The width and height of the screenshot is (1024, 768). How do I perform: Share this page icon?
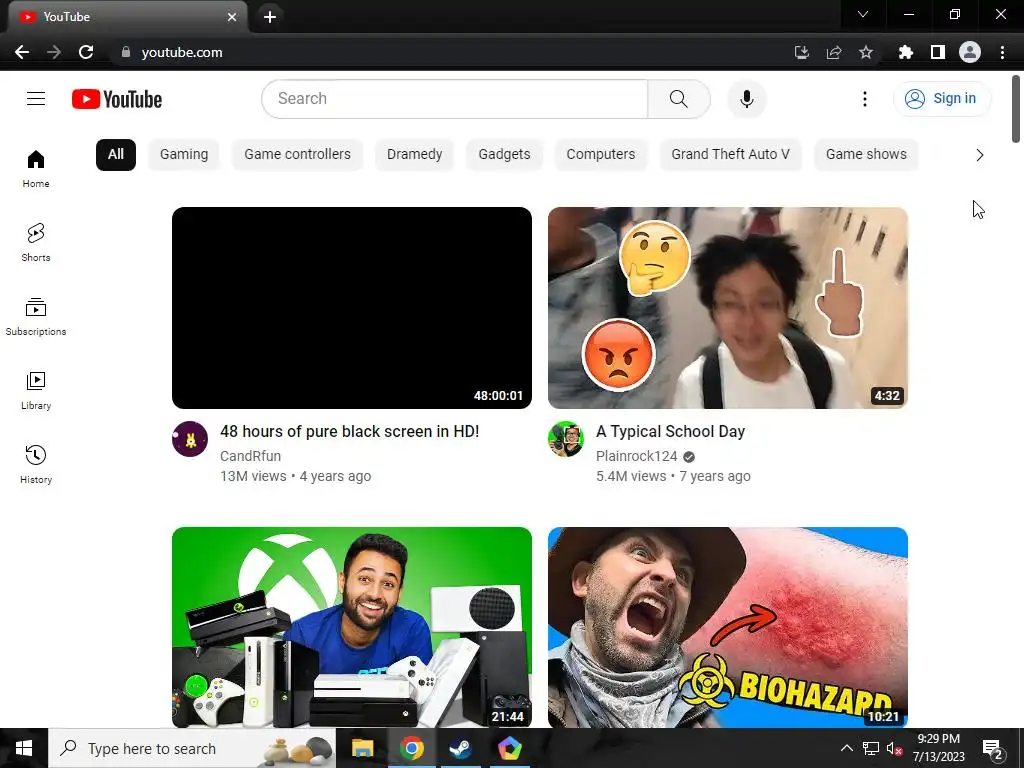click(x=834, y=52)
